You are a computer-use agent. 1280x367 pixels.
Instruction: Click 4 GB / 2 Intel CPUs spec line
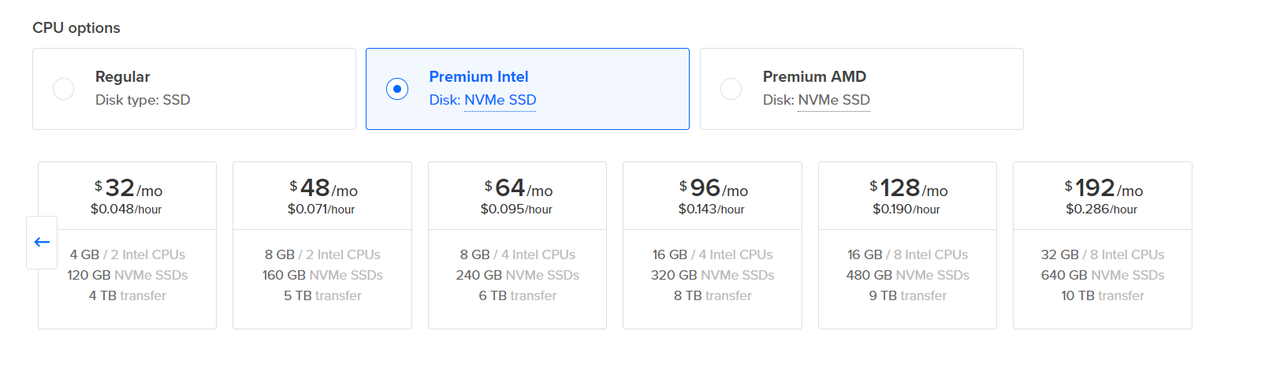127,255
